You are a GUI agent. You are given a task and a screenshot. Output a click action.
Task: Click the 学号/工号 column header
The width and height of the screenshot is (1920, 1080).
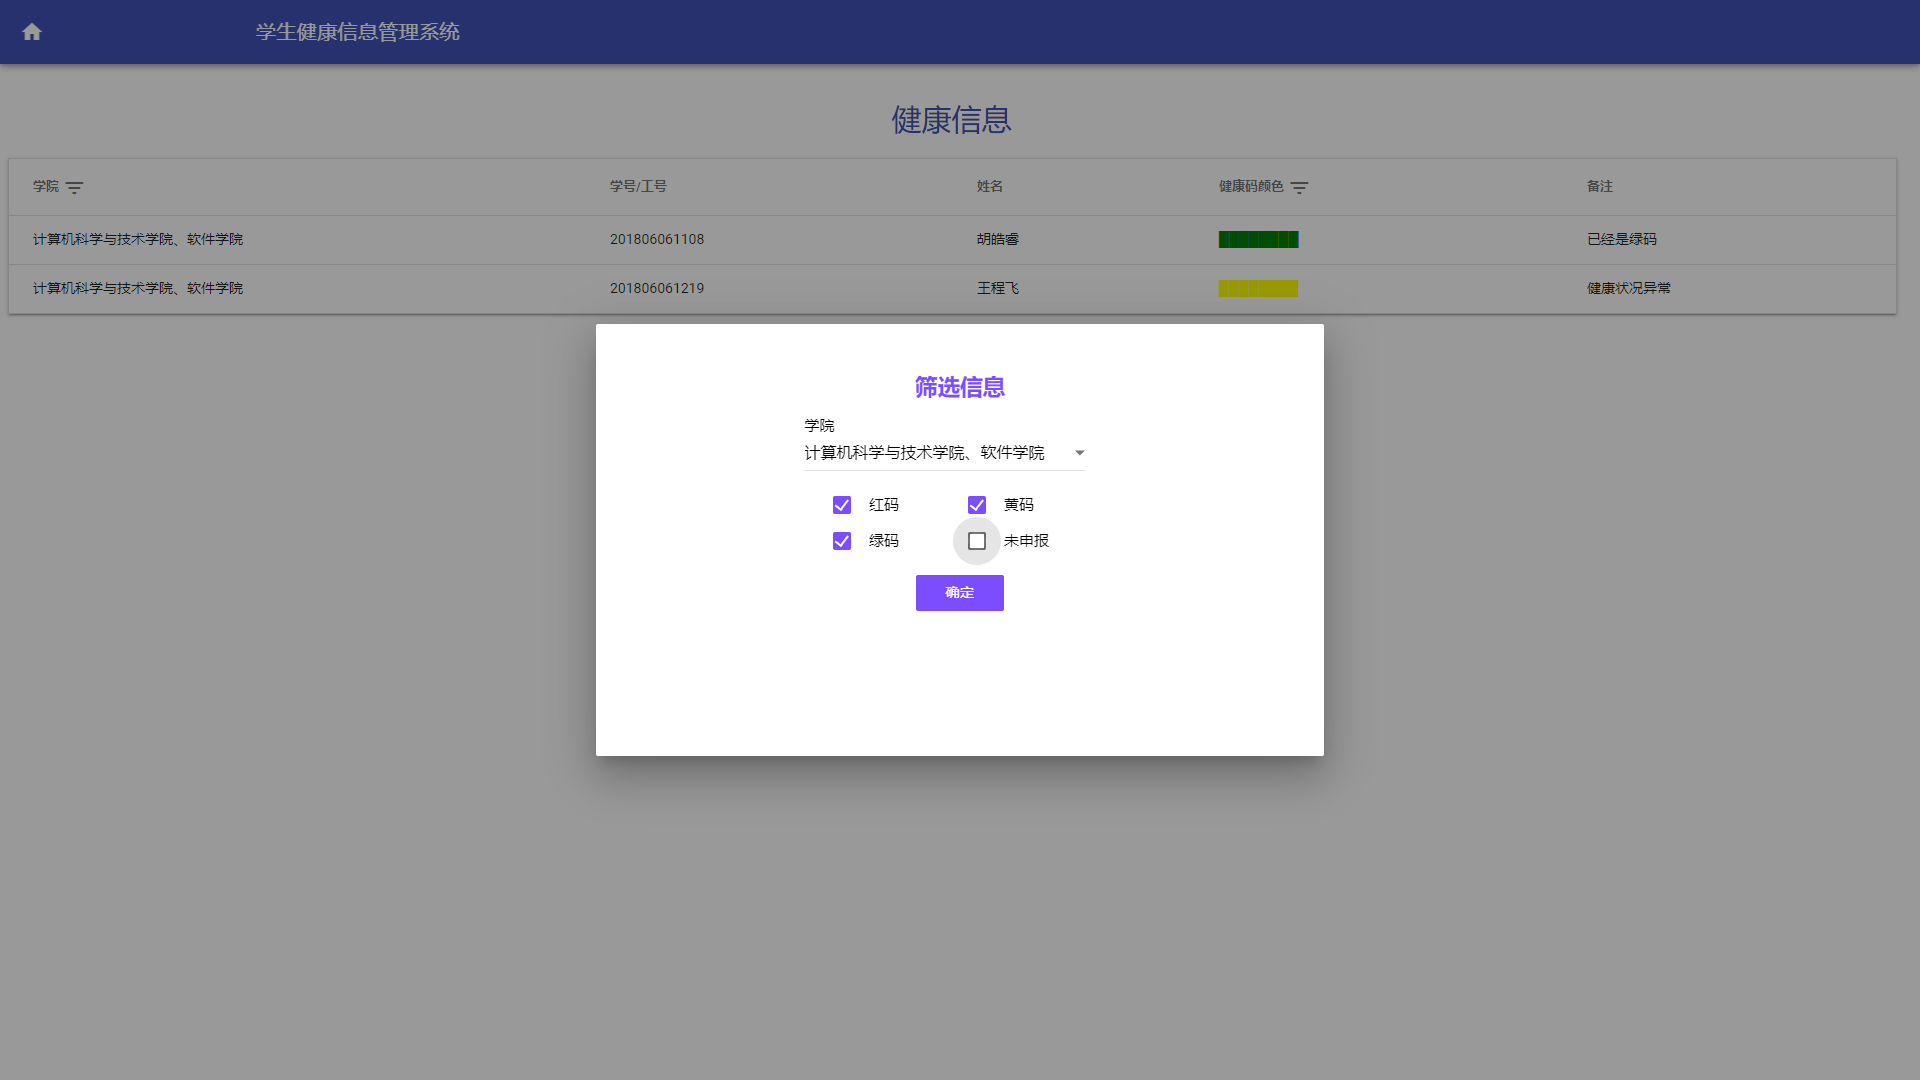[638, 187]
